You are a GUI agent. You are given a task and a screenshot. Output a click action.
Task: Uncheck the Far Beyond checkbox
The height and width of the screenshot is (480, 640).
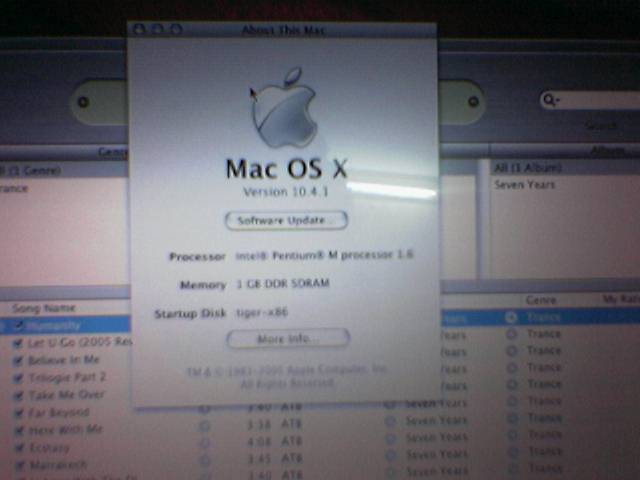(18, 413)
